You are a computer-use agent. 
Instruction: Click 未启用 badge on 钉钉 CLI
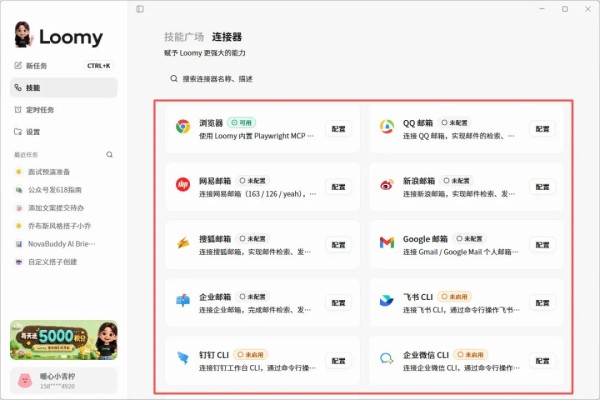point(251,355)
